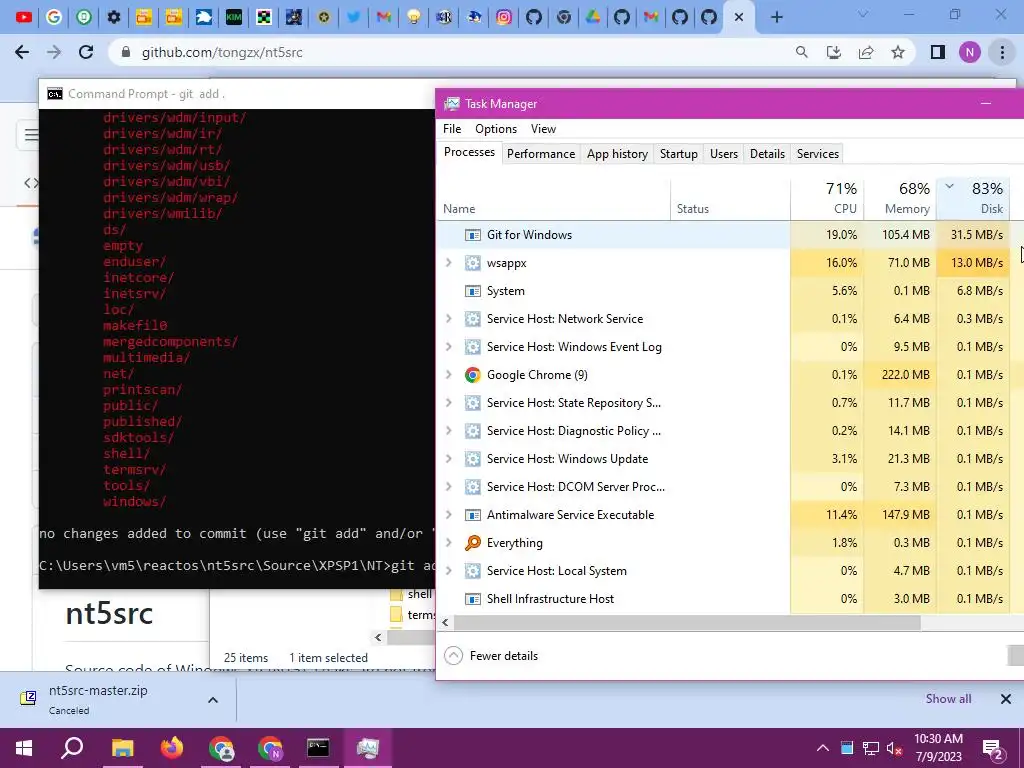Switch to the Instagram browser tab
Screen dimensions: 1024x768
coord(504,17)
